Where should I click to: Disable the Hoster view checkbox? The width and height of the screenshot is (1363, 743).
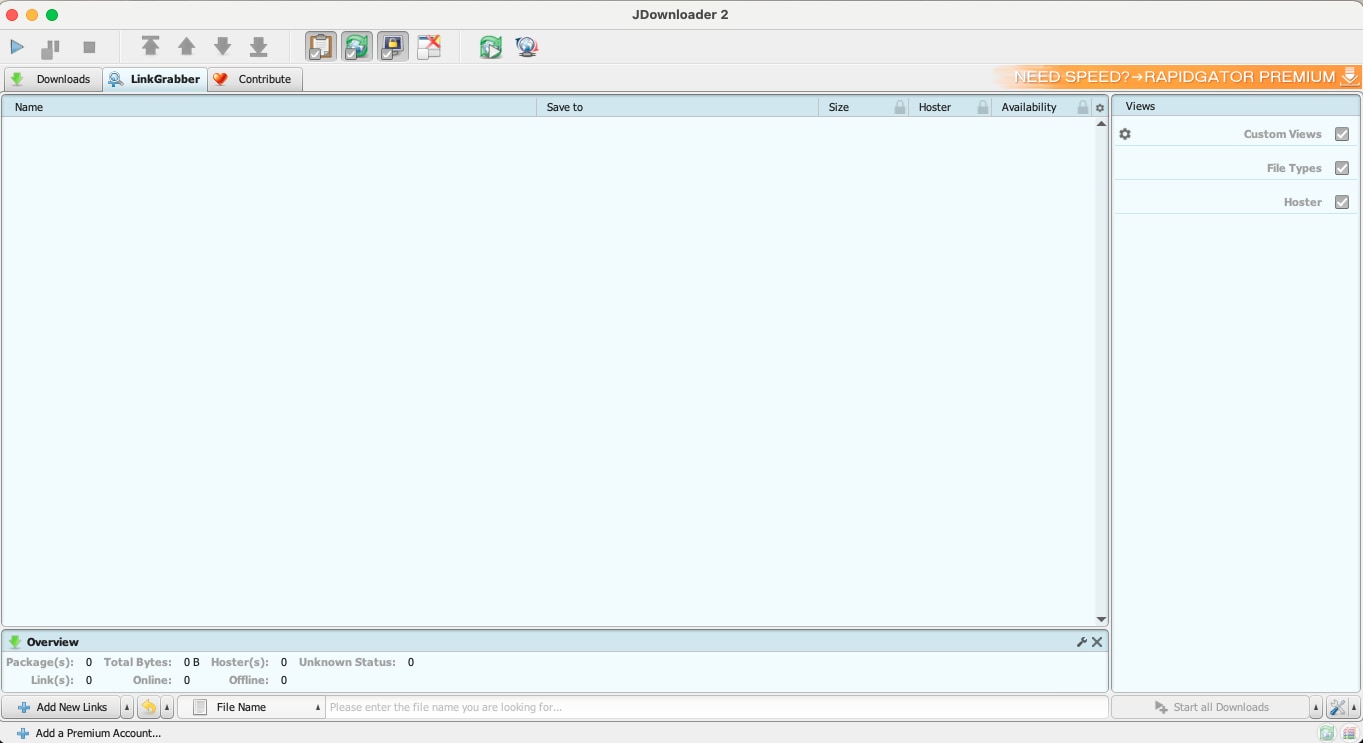(x=1342, y=201)
